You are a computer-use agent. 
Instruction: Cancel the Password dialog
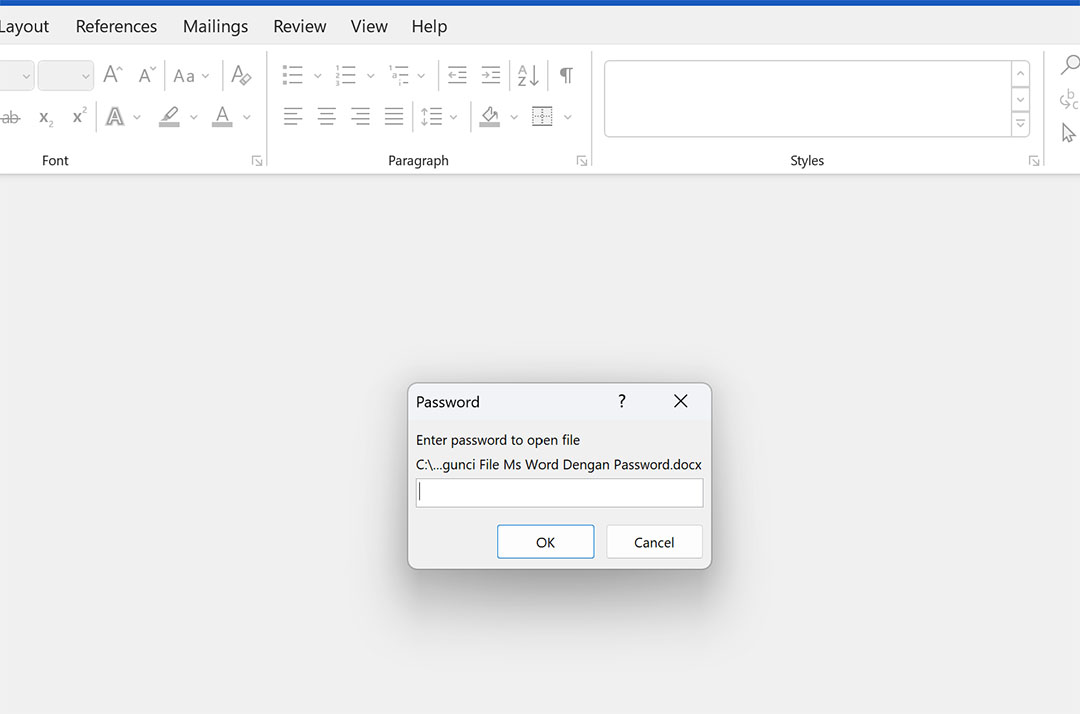tap(654, 541)
